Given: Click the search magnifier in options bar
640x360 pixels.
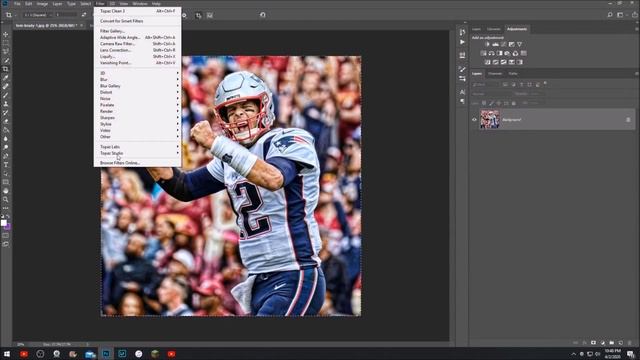Looking at the screenshot, I should (x=610, y=15).
